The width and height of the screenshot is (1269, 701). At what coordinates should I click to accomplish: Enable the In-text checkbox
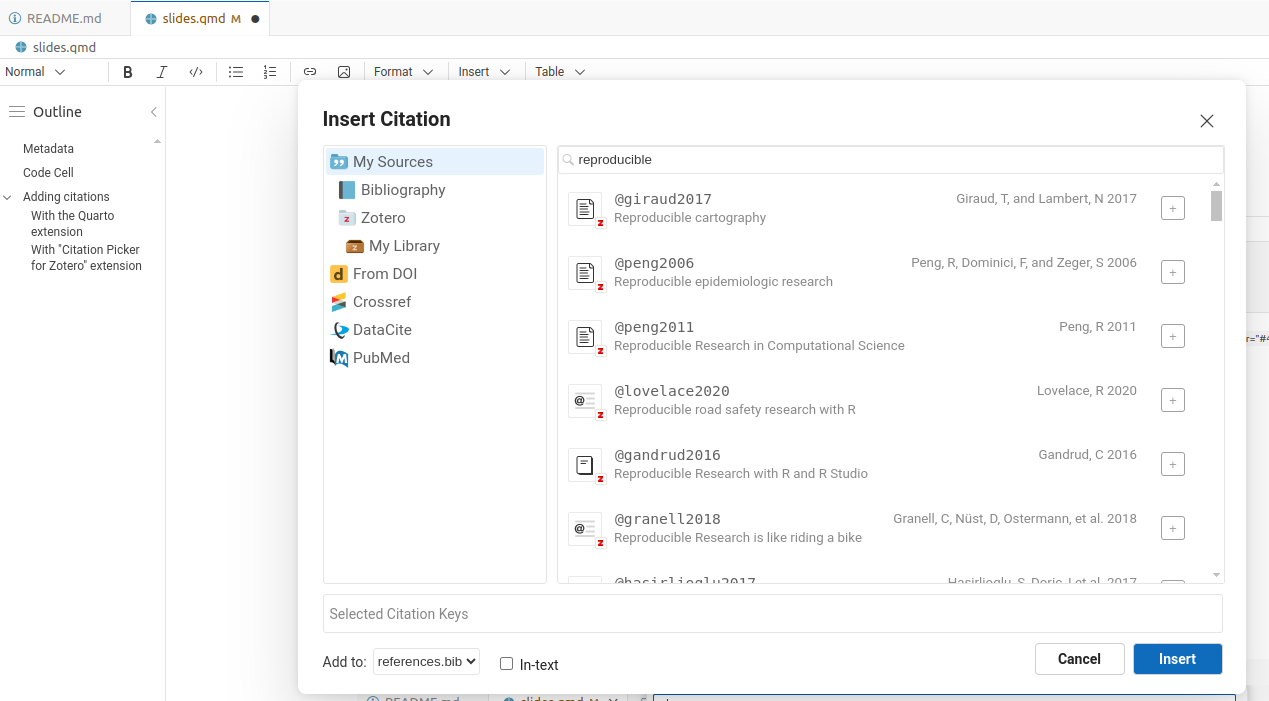pyautogui.click(x=507, y=664)
